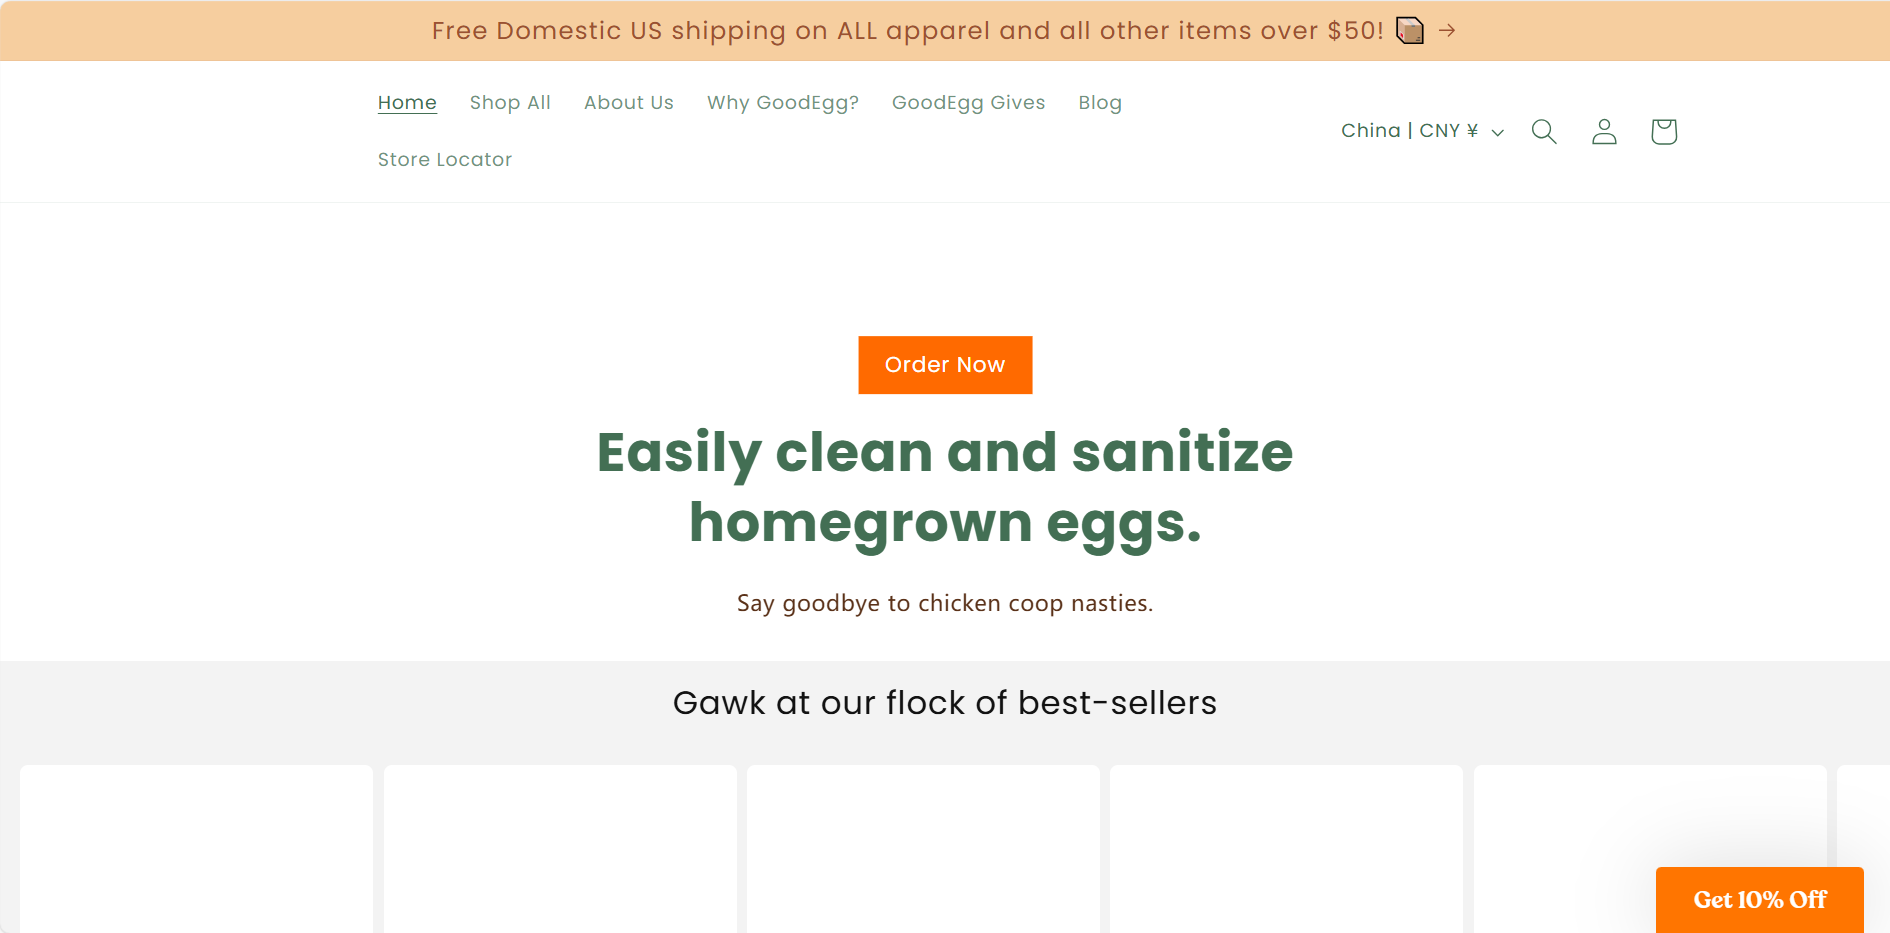Visit the GoodEgg Gives page
This screenshot has width=1890, height=933.
coord(968,103)
